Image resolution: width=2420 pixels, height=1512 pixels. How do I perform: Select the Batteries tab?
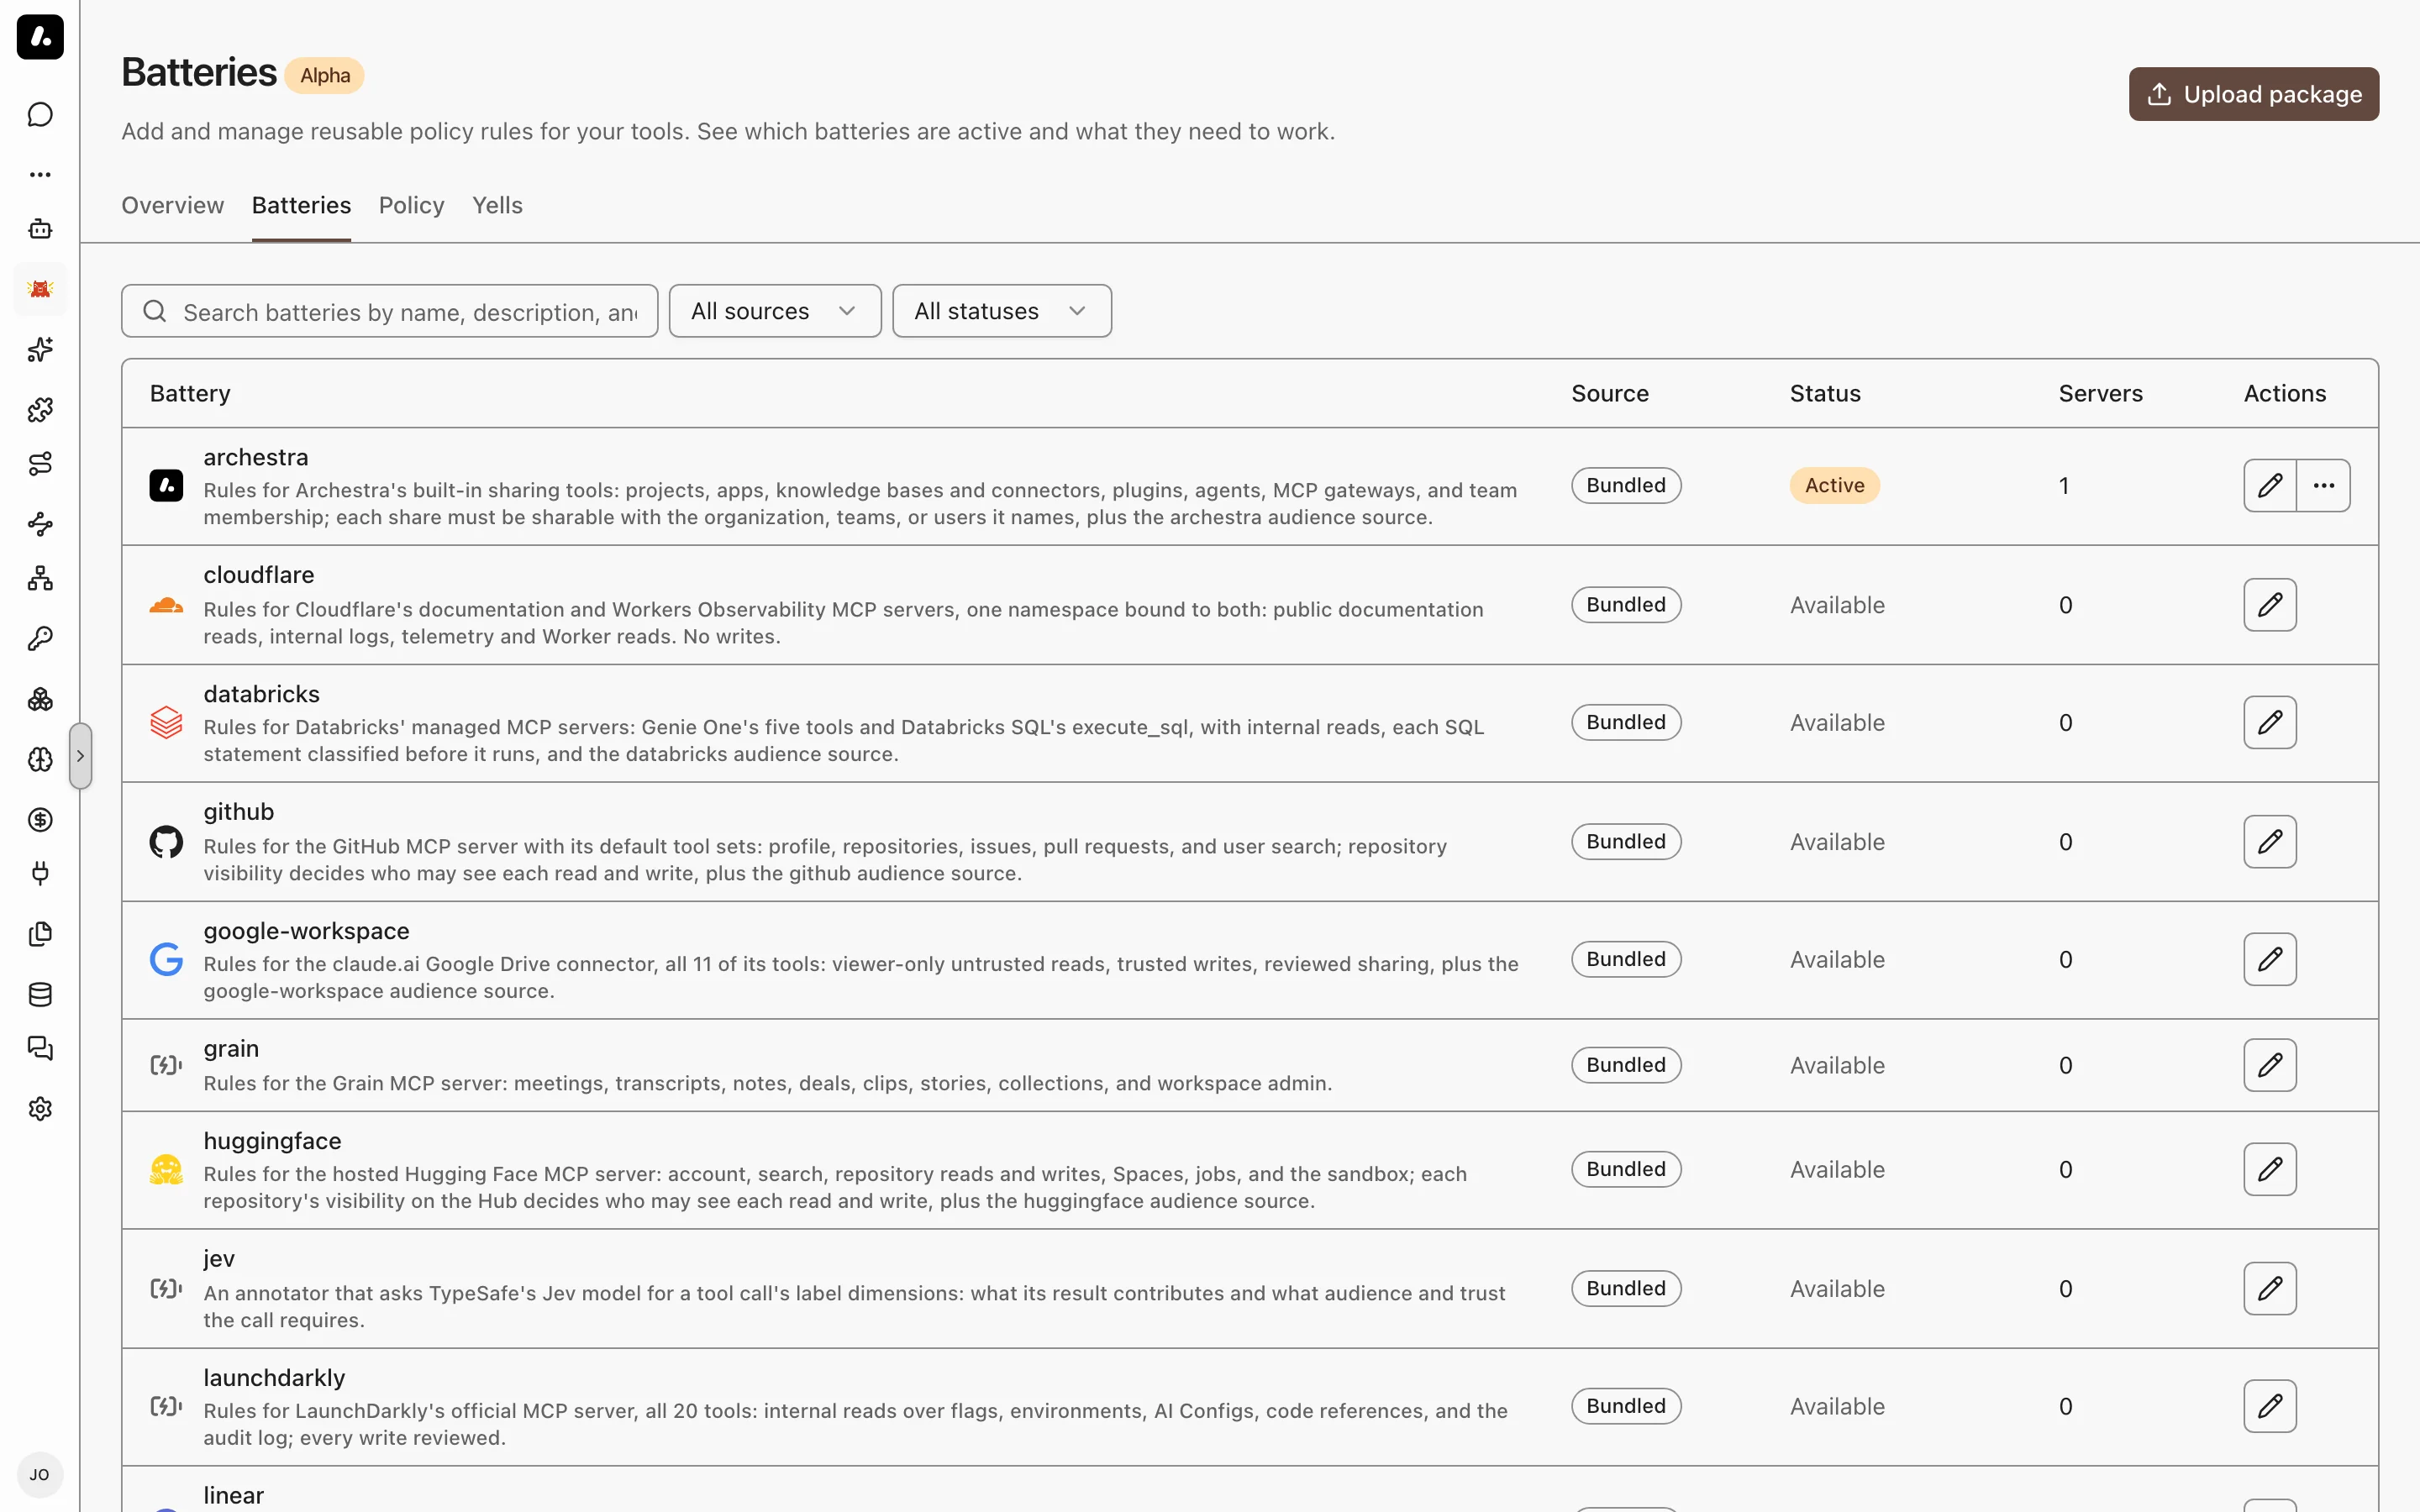point(301,205)
